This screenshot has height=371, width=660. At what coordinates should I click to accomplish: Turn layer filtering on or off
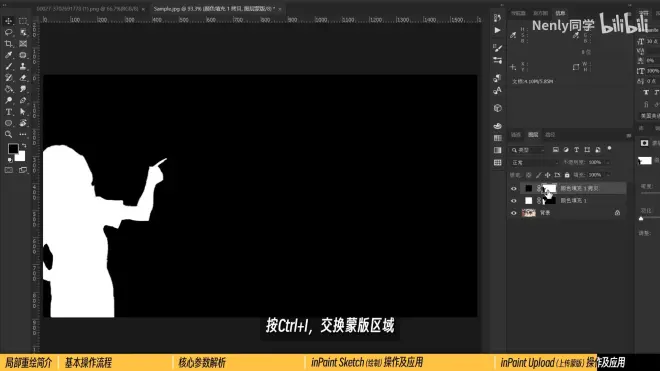point(609,149)
